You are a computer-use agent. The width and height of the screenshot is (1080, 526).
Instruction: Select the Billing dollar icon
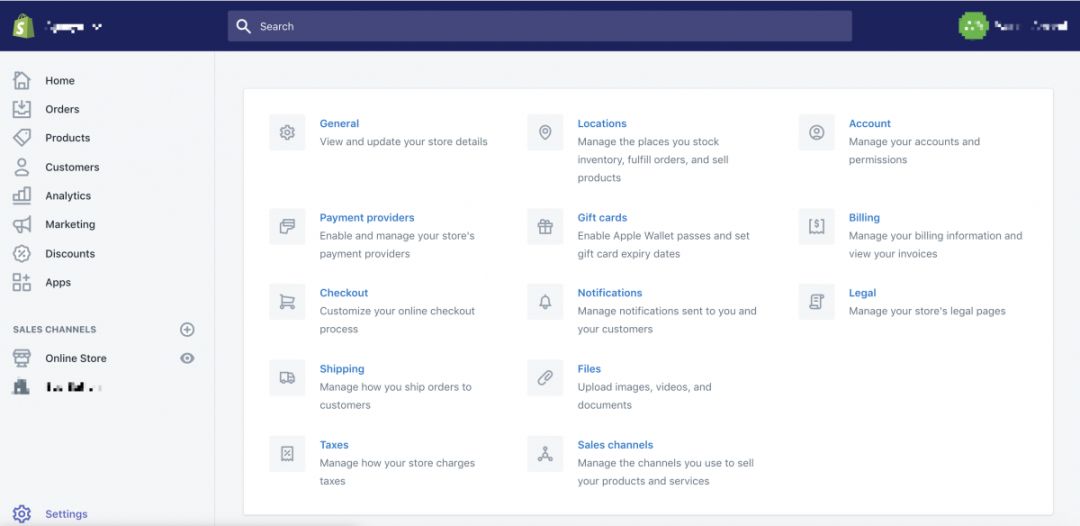[x=816, y=227]
